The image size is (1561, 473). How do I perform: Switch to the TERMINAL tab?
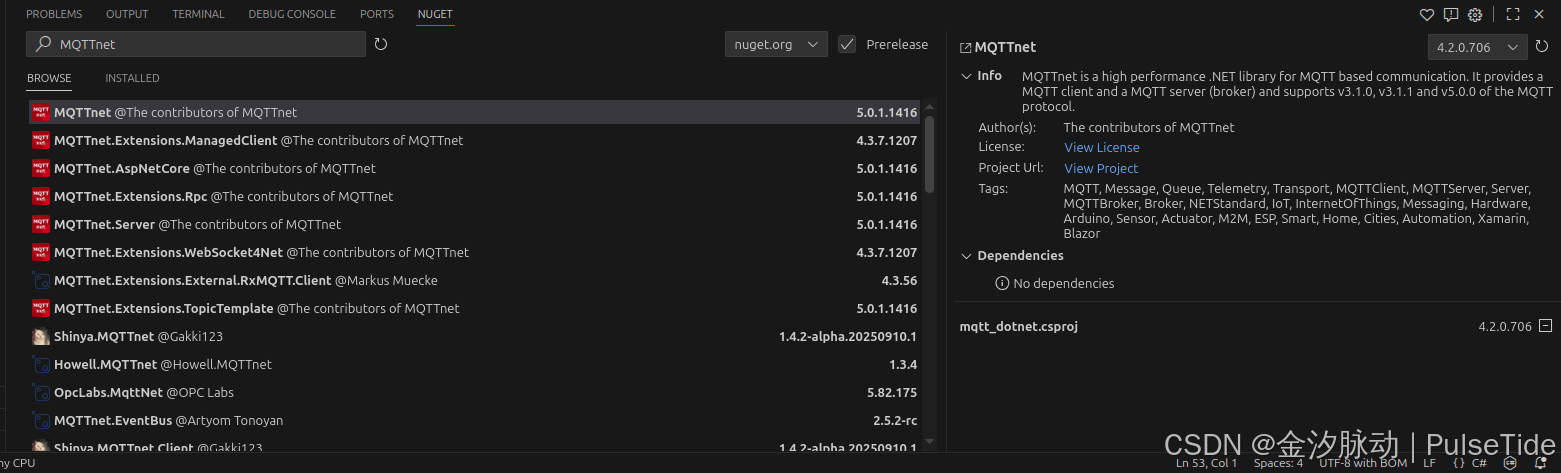(x=198, y=14)
